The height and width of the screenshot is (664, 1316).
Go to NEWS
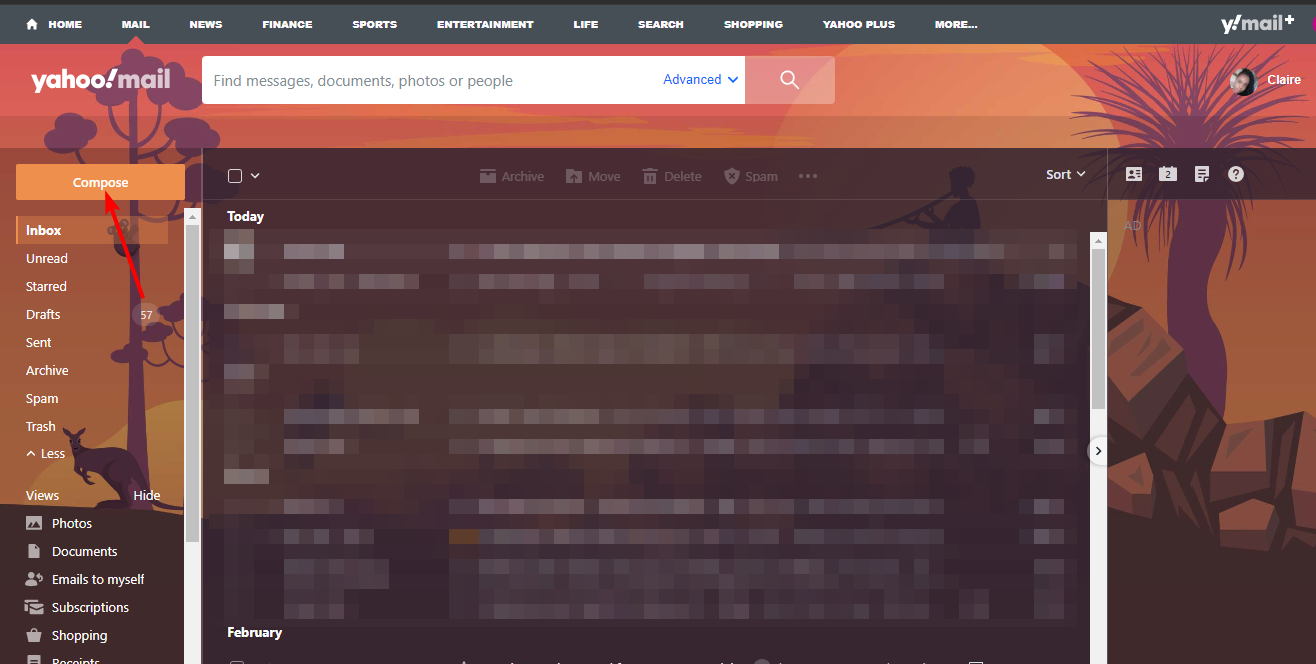click(206, 24)
